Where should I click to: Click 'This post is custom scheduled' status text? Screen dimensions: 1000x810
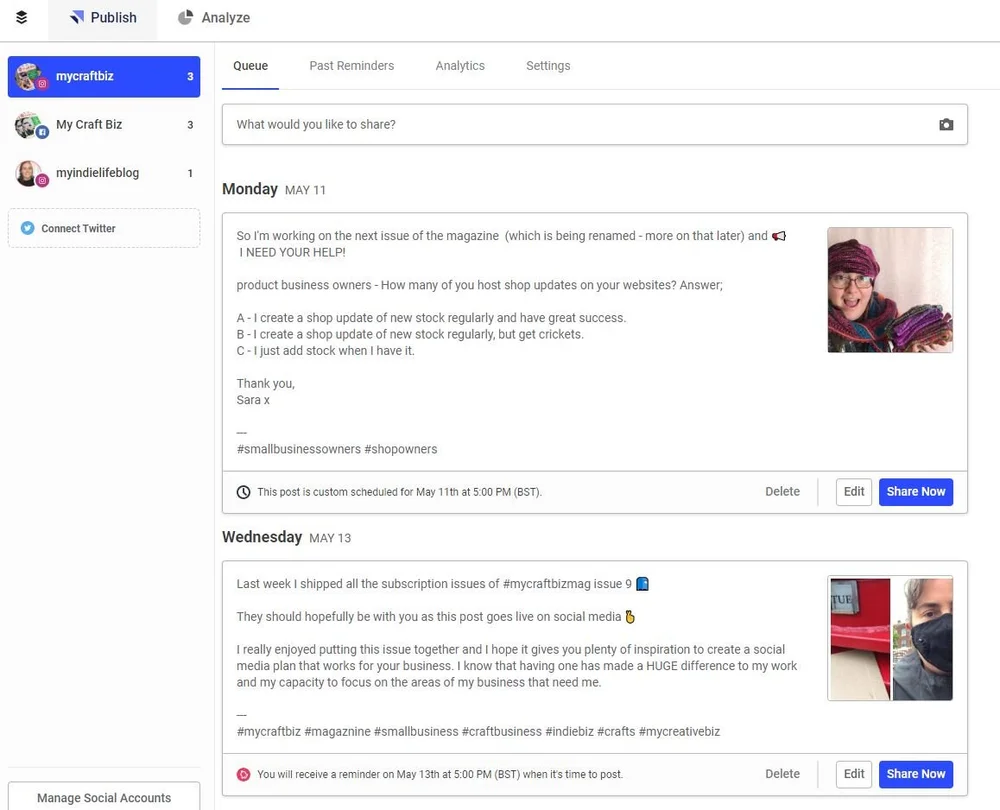399,492
